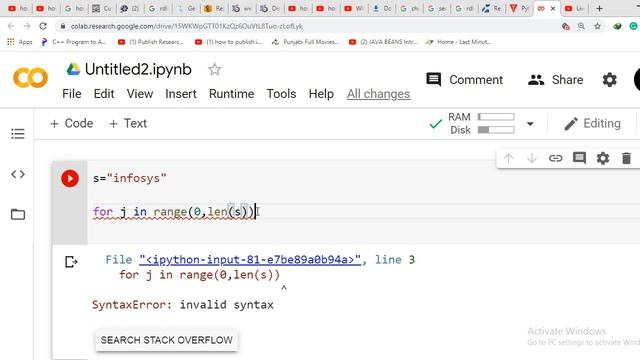Screen dimensions: 640x360
Task: Go forward in browser history
Action: pos(27,26)
